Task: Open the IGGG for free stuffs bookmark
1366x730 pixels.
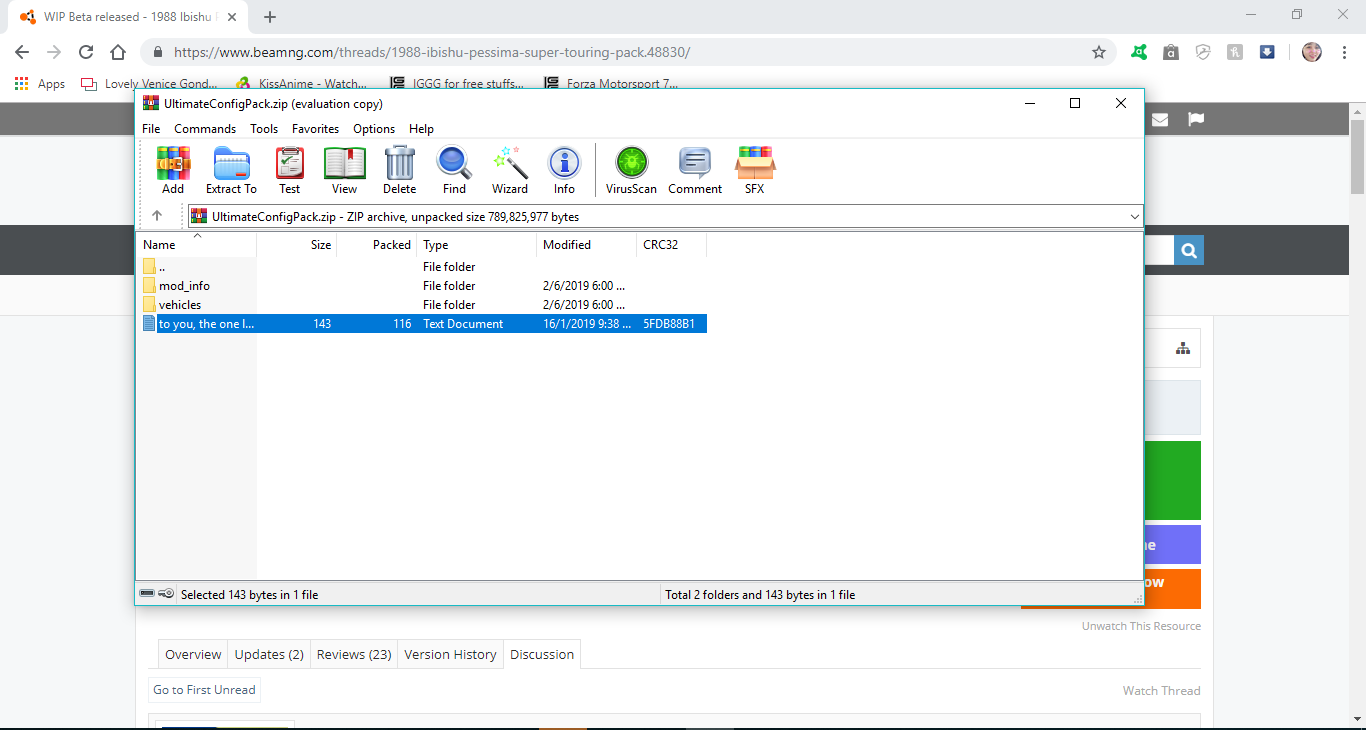Action: click(x=458, y=84)
